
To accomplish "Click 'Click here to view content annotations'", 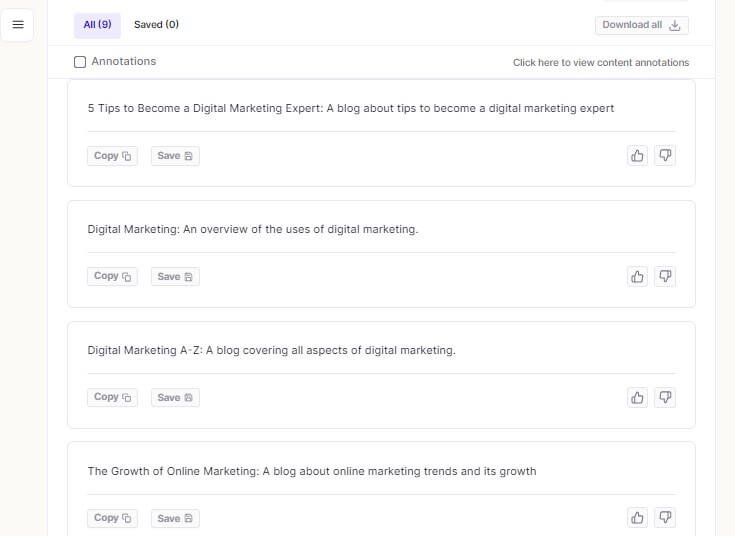I will (600, 62).
